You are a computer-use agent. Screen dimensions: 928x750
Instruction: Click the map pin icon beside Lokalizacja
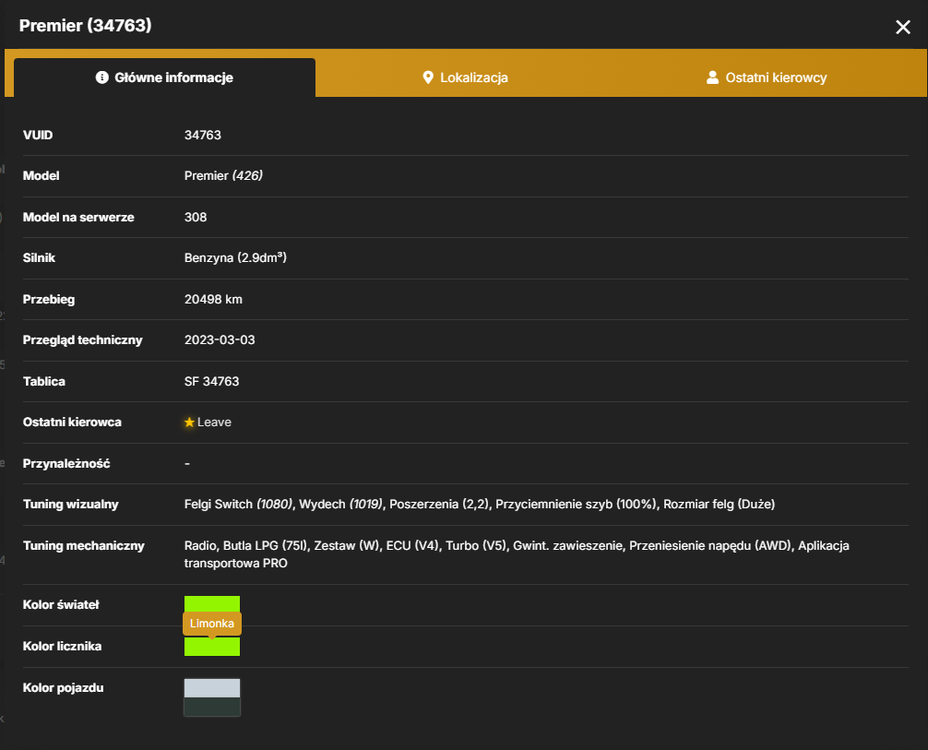click(428, 78)
